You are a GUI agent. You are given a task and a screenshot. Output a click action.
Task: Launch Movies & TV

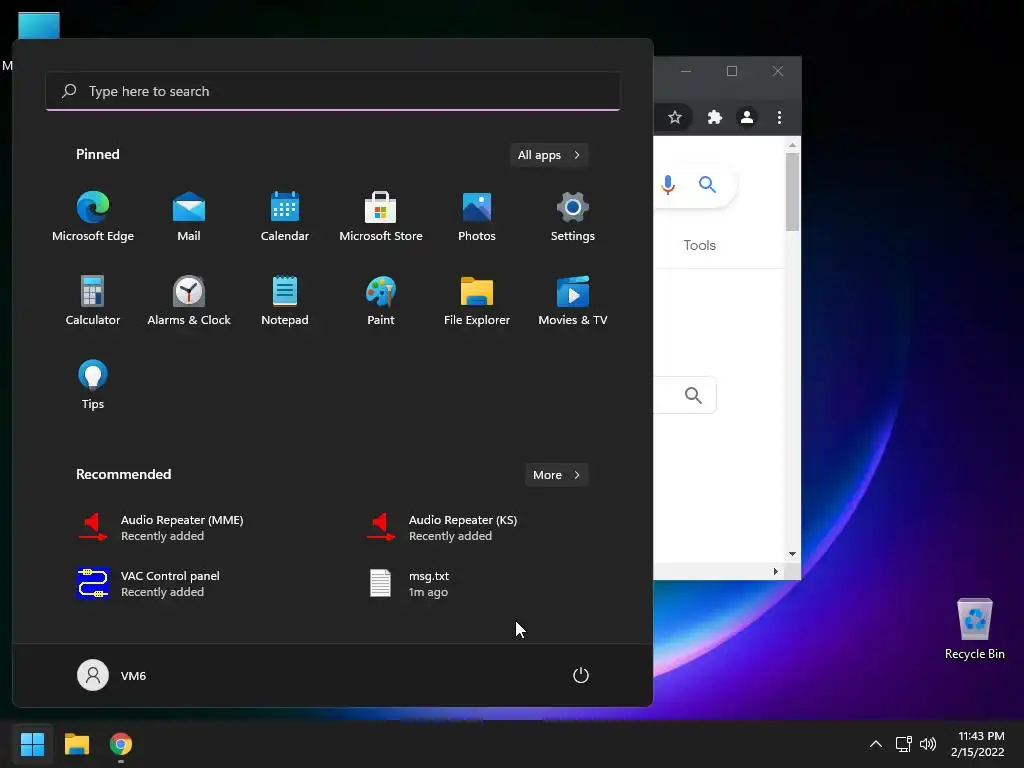573,300
